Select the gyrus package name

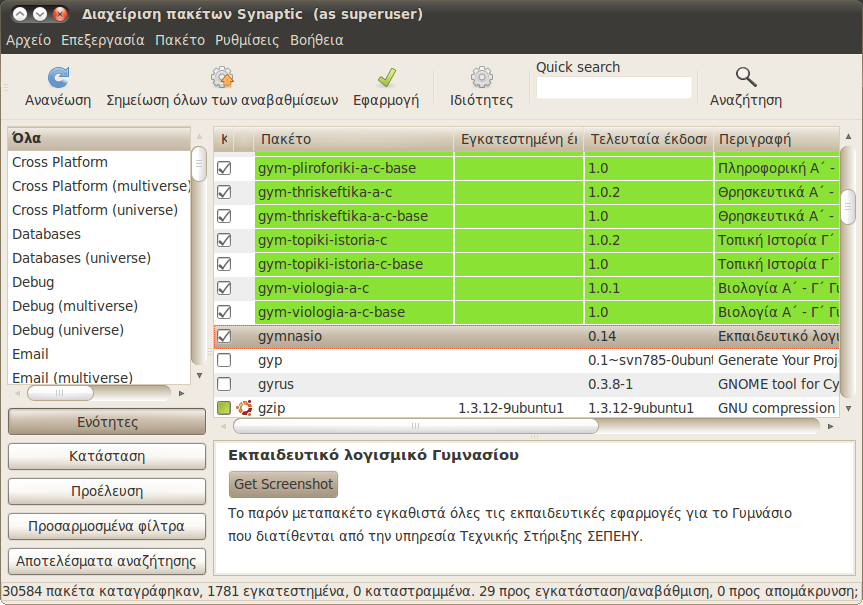click(276, 384)
